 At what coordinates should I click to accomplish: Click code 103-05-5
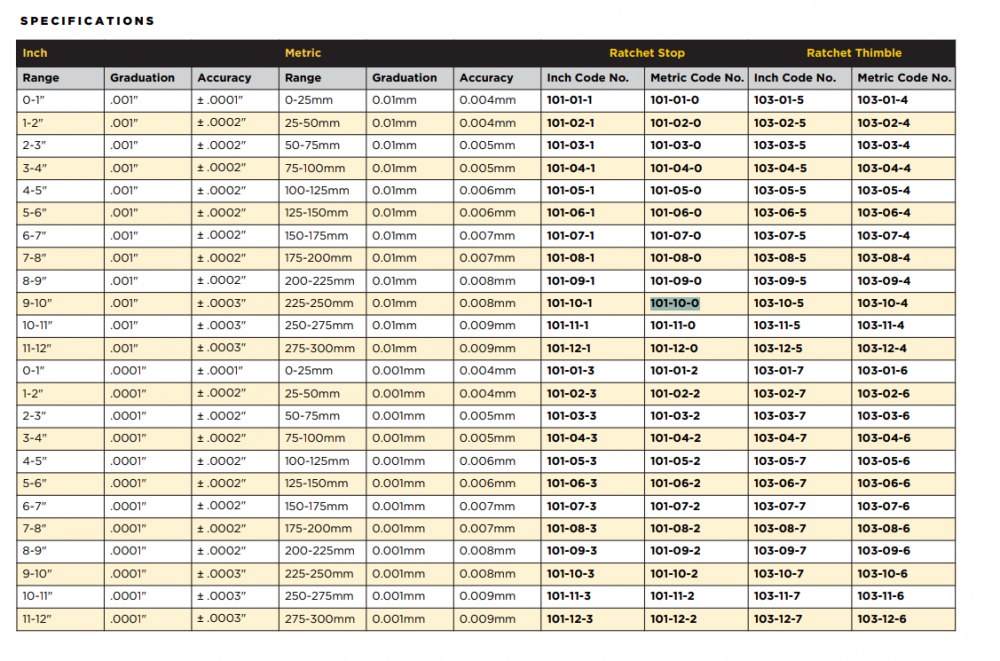780,191
